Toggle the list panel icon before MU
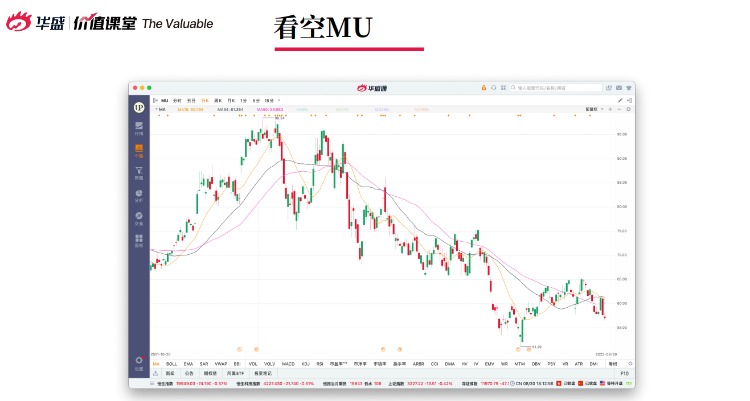Screen dimensions: 750x401 coord(155,100)
